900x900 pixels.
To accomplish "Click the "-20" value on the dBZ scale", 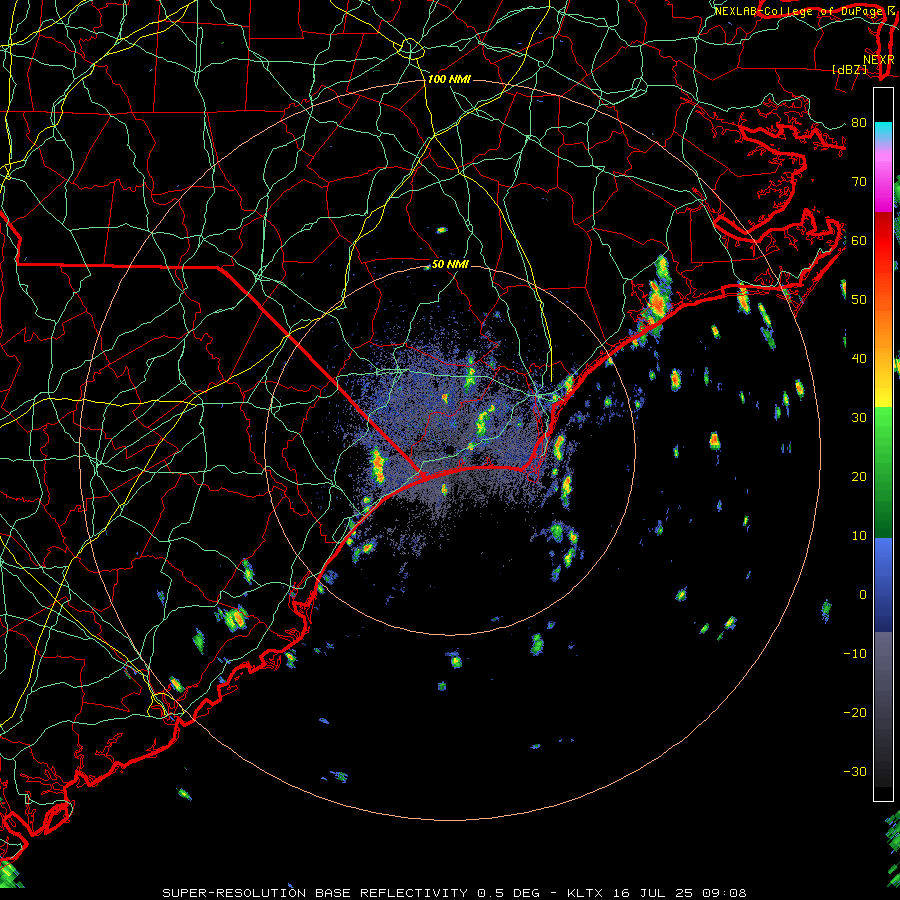I will [855, 713].
